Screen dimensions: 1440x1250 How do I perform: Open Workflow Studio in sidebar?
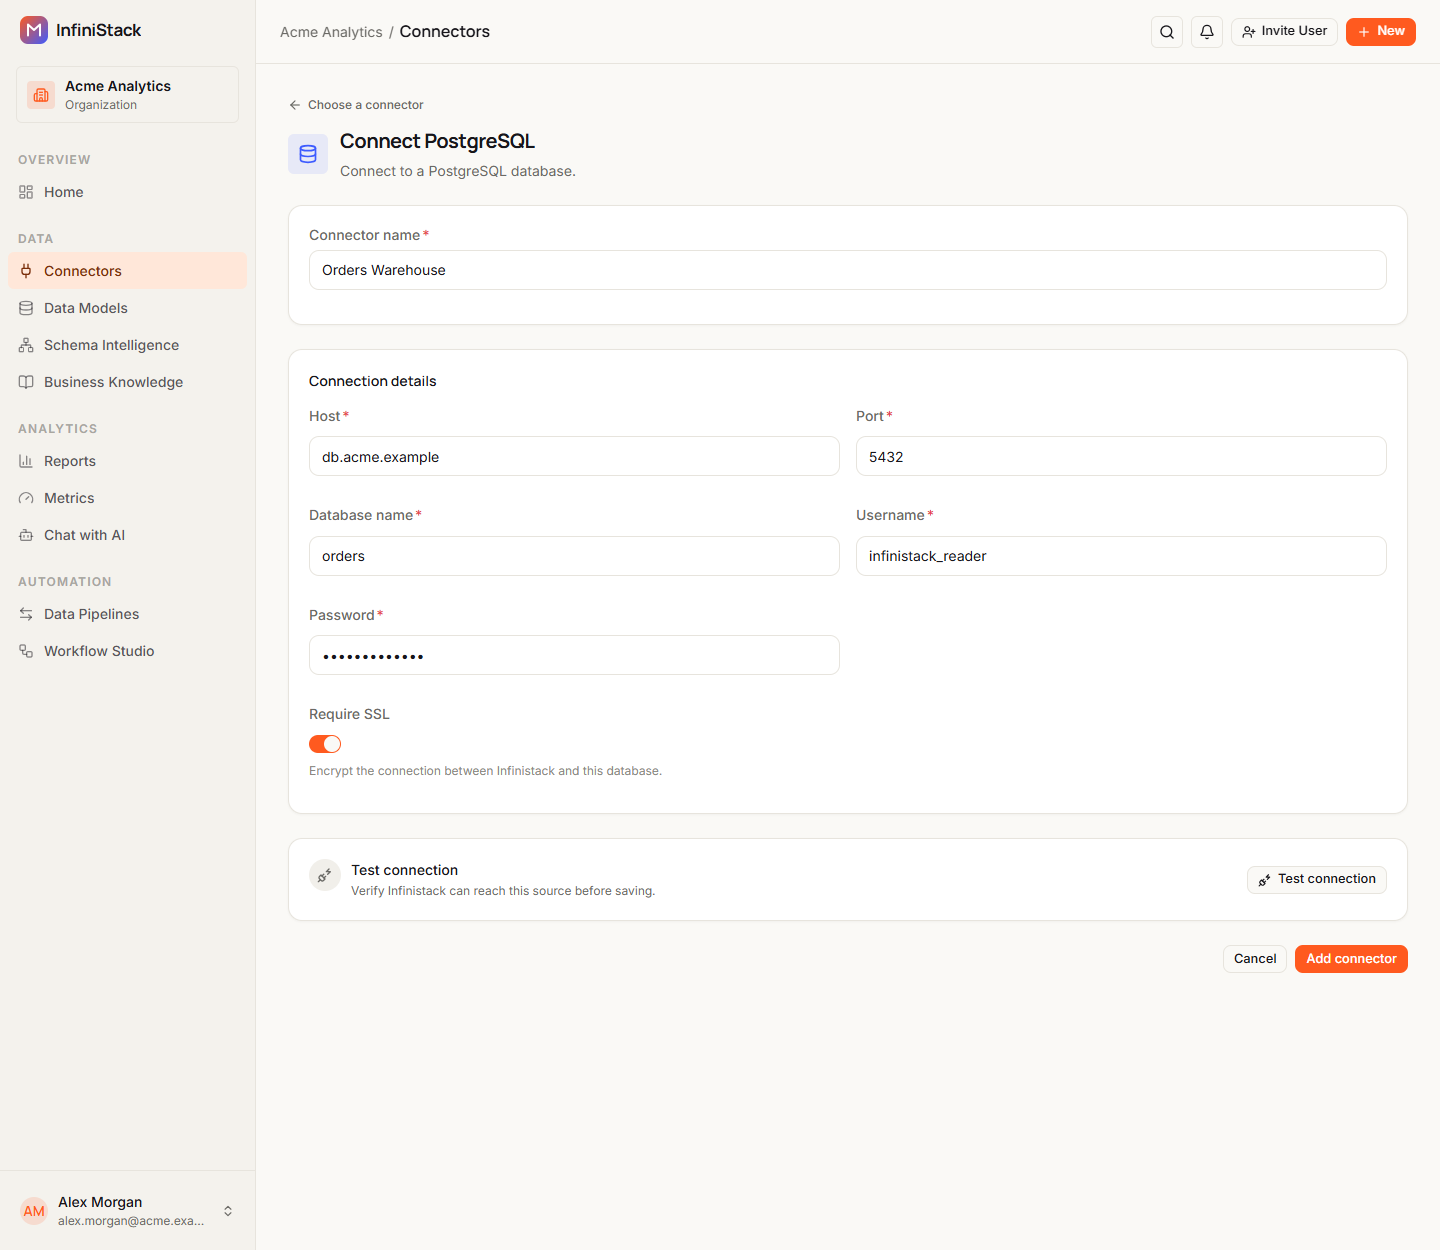pos(127,651)
